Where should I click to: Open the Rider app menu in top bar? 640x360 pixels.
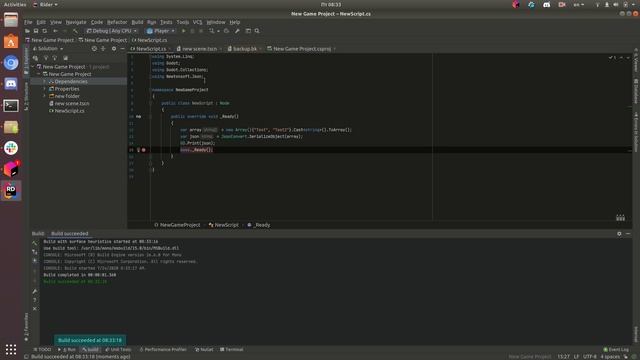[x=45, y=4]
